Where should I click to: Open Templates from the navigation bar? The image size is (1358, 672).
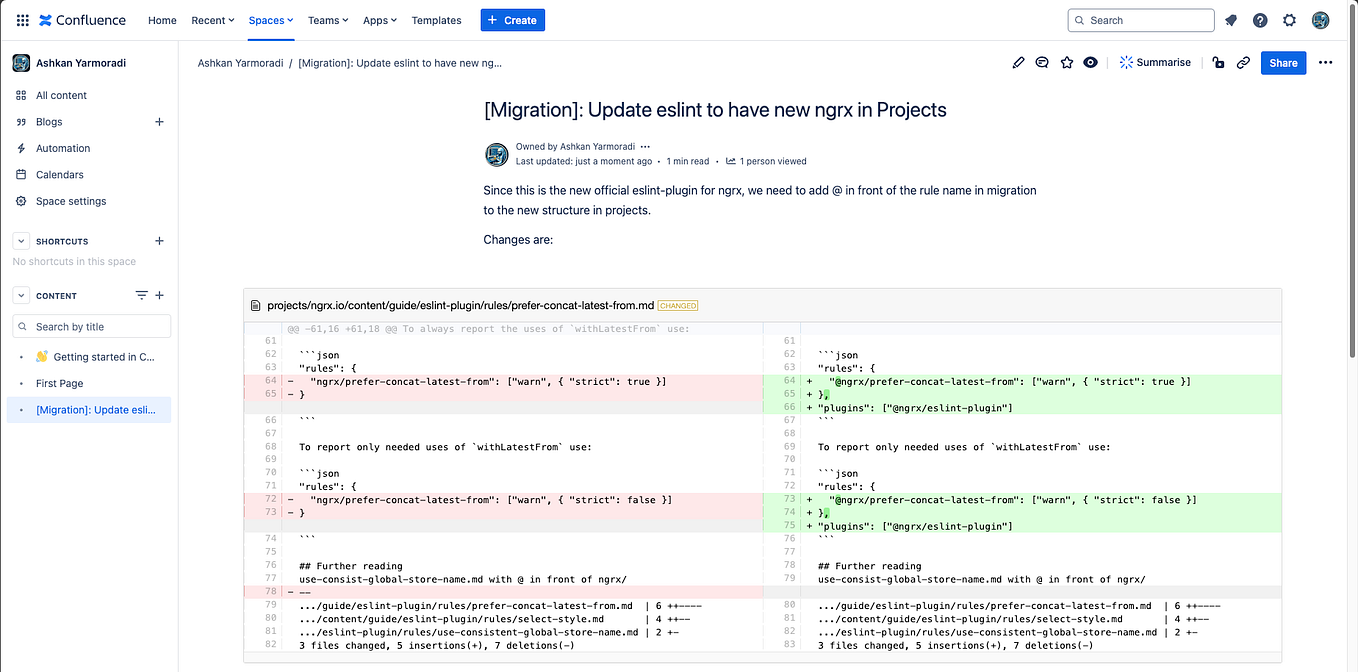[x=434, y=20]
